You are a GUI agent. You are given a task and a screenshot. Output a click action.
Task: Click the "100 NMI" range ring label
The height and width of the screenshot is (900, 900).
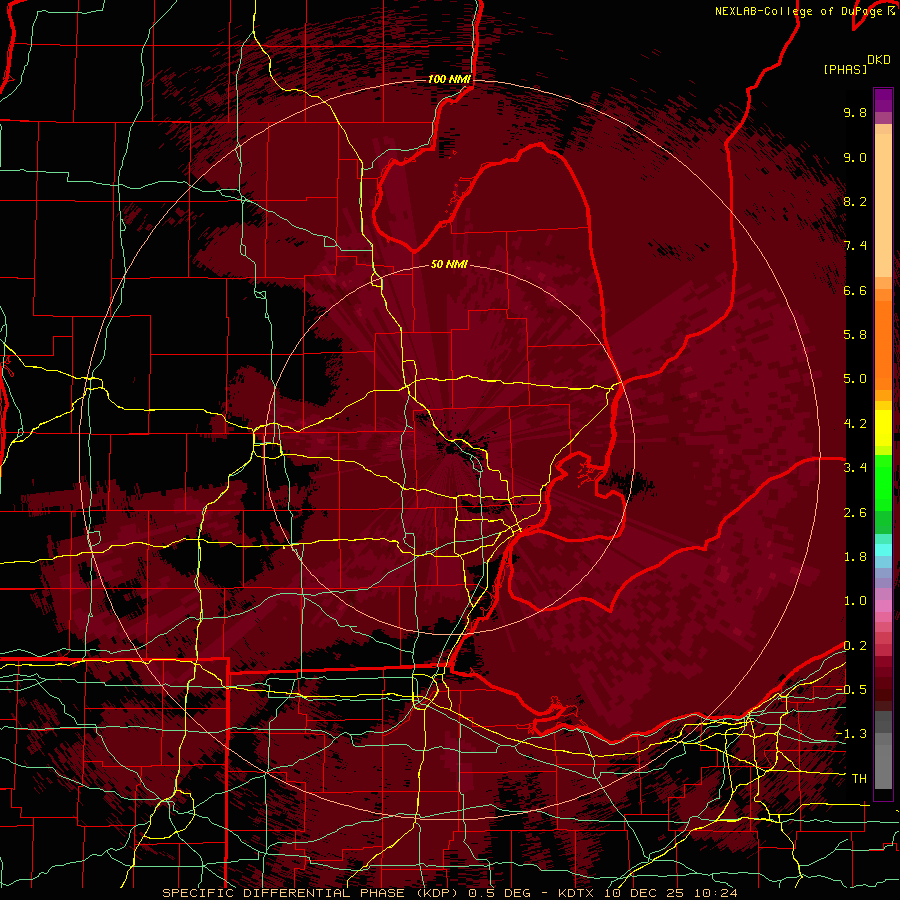click(449, 79)
